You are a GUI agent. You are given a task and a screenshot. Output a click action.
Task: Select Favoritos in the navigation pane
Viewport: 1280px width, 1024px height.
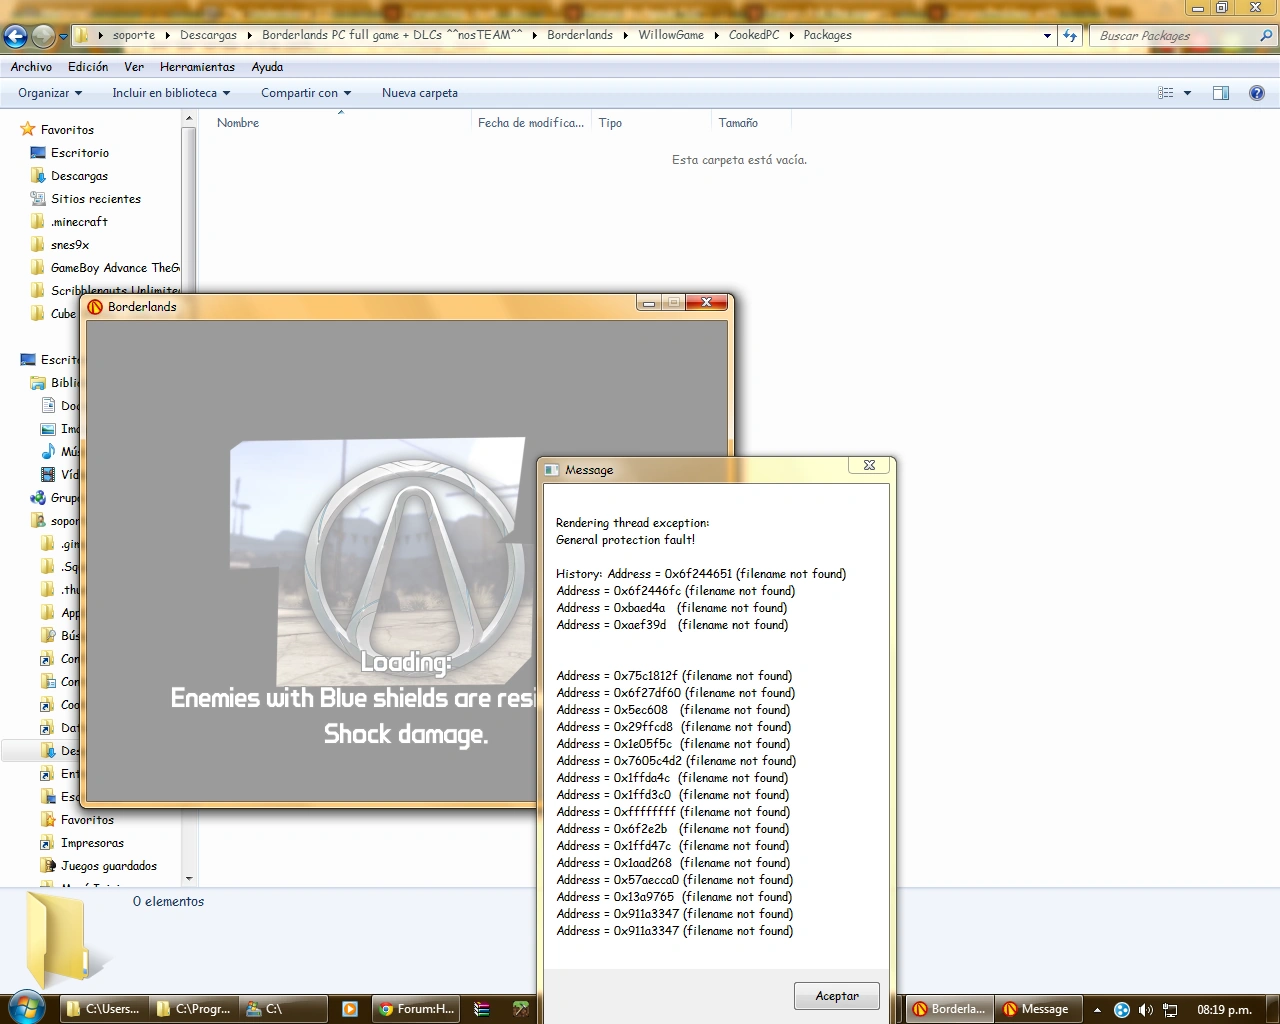(67, 130)
